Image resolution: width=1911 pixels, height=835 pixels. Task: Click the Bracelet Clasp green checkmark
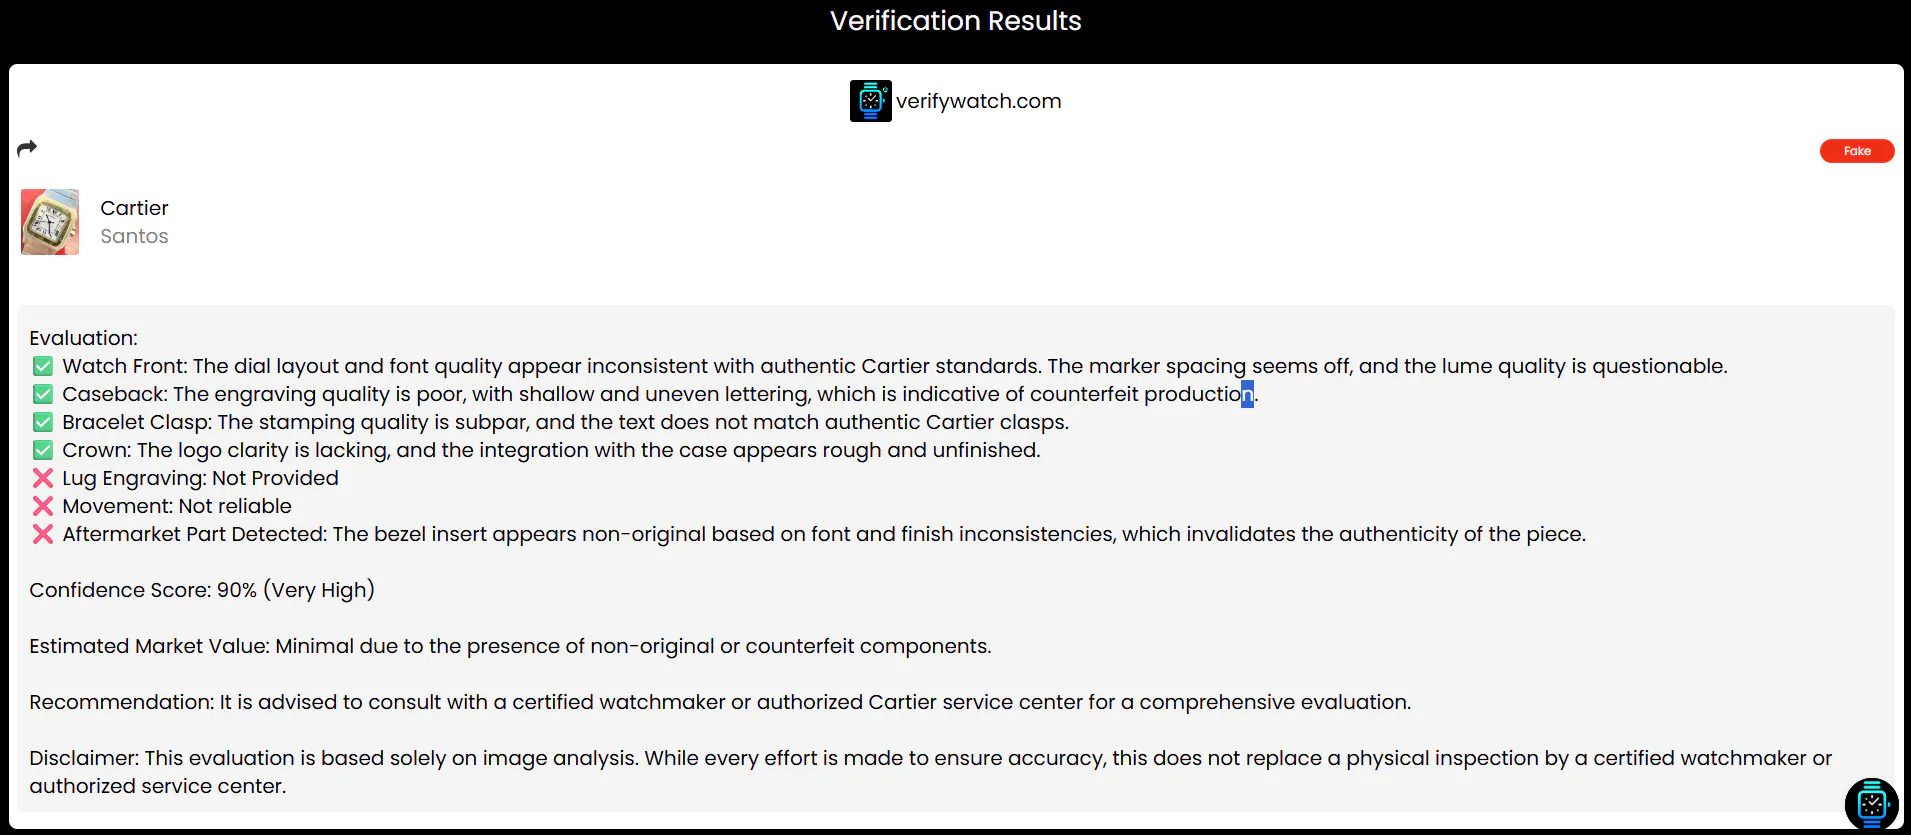[43, 422]
